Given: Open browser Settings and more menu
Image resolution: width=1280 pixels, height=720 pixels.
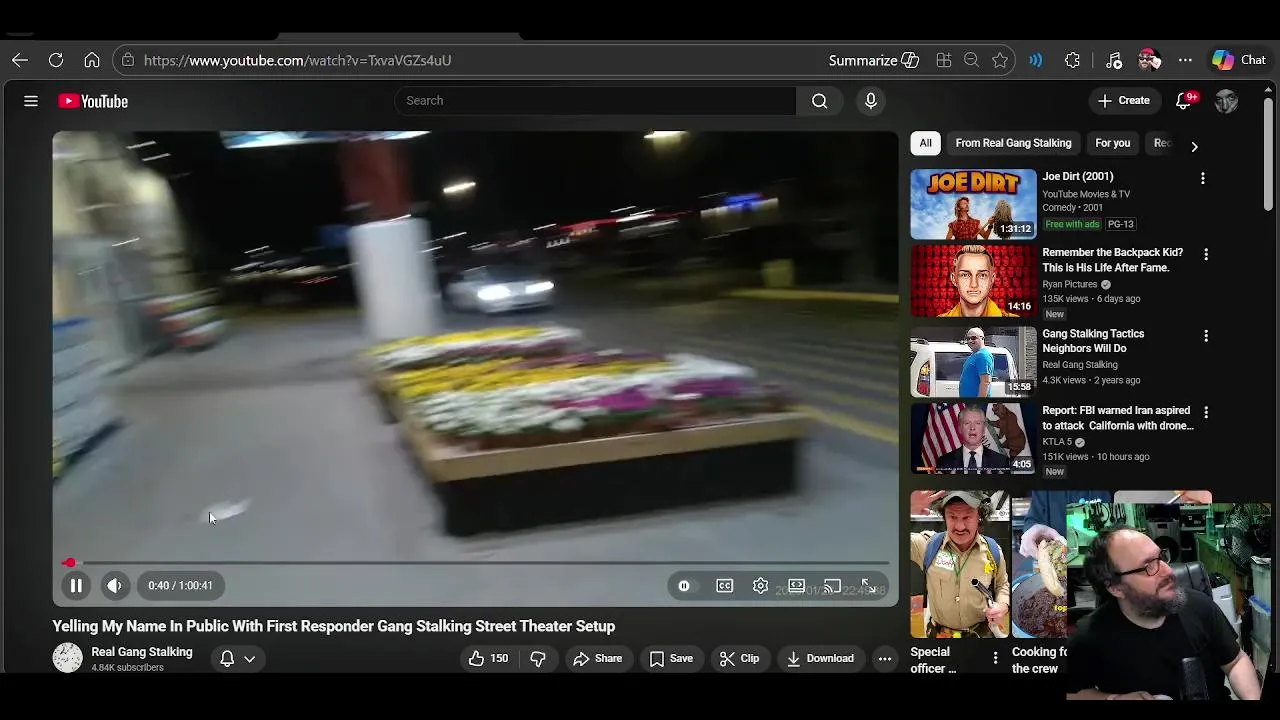Looking at the screenshot, I should pos(1185,60).
